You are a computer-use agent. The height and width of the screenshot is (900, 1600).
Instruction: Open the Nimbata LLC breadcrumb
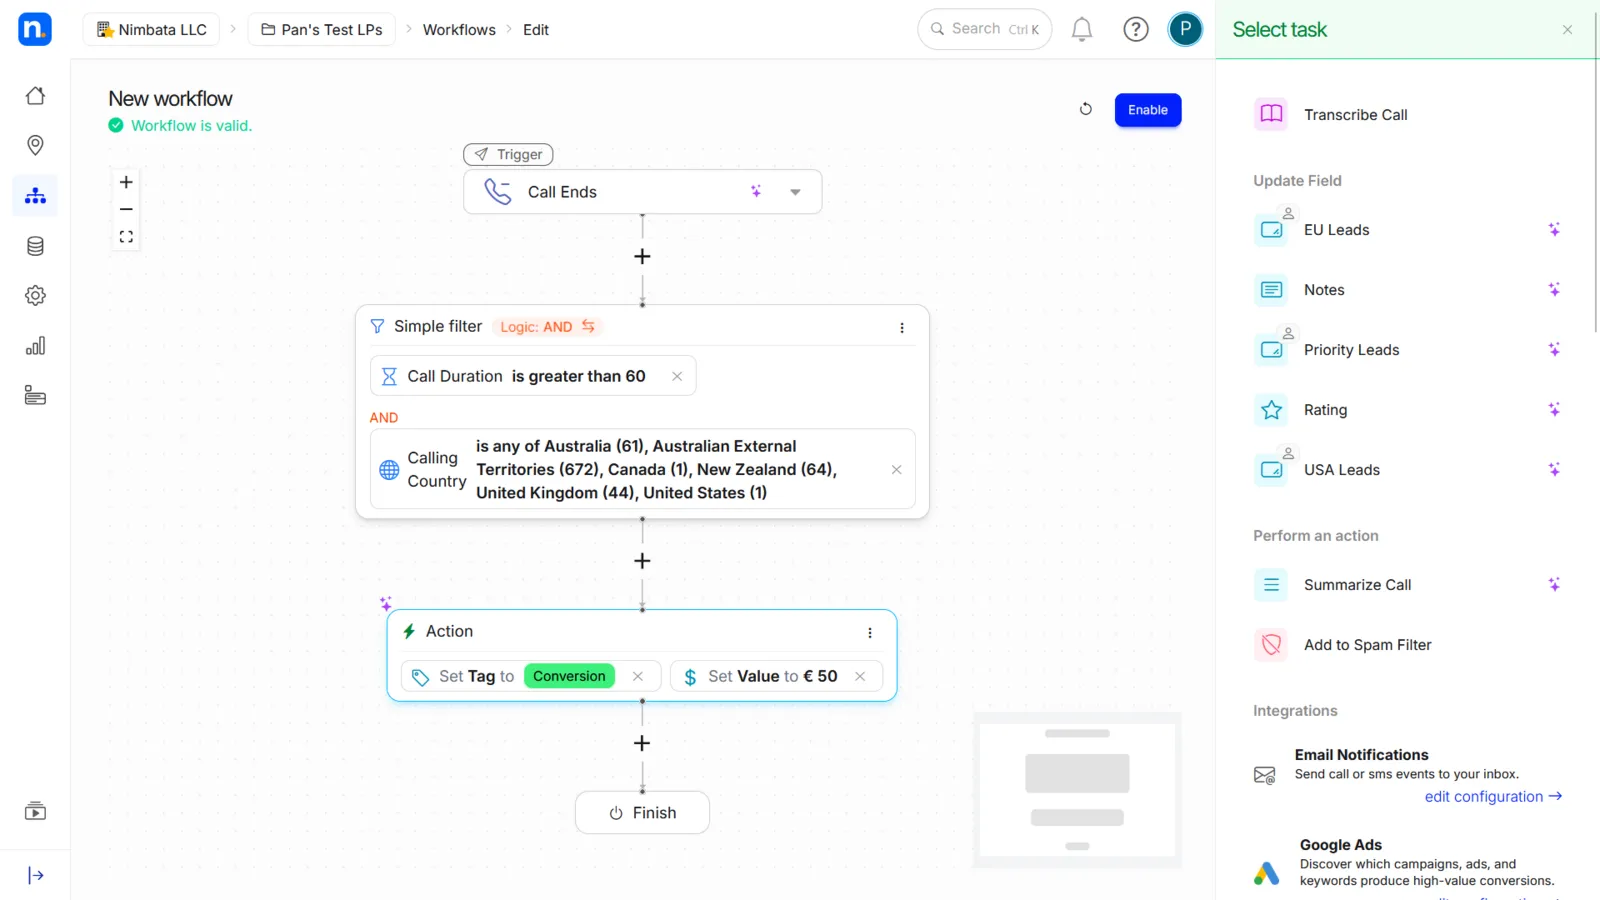click(152, 30)
